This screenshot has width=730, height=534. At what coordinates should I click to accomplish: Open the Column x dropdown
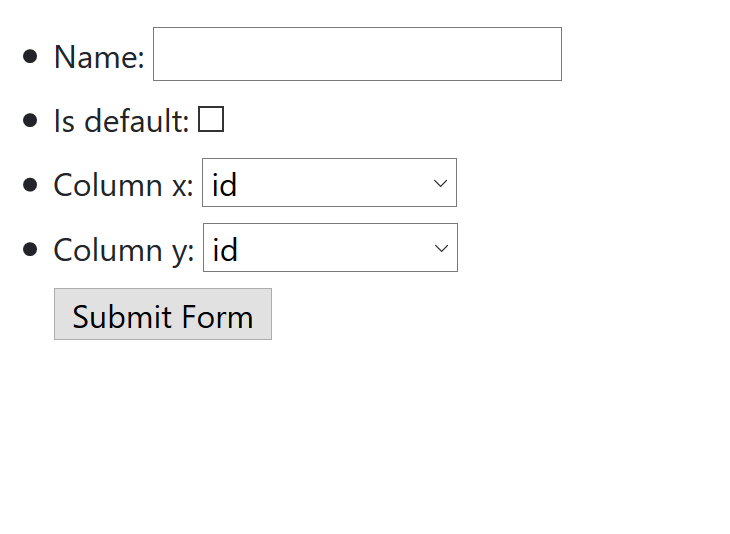point(329,183)
